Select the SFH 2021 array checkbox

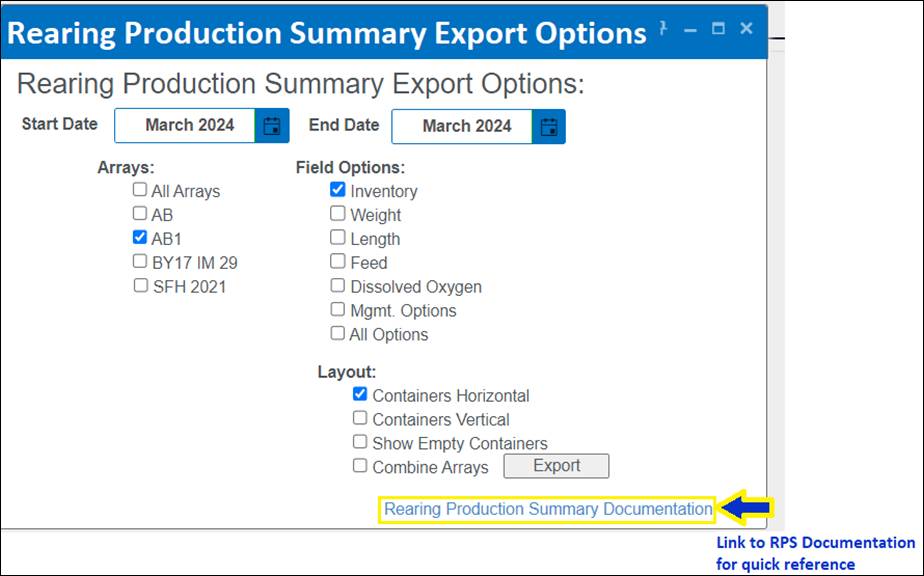140,286
